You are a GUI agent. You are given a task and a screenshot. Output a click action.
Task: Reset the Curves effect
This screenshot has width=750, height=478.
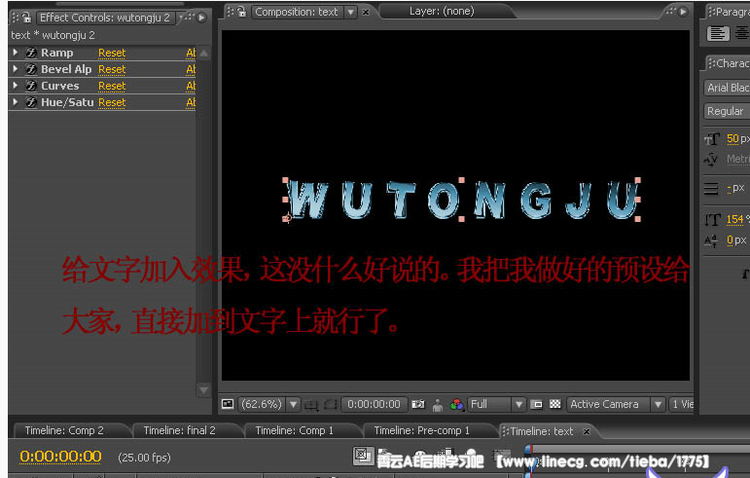click(x=112, y=86)
